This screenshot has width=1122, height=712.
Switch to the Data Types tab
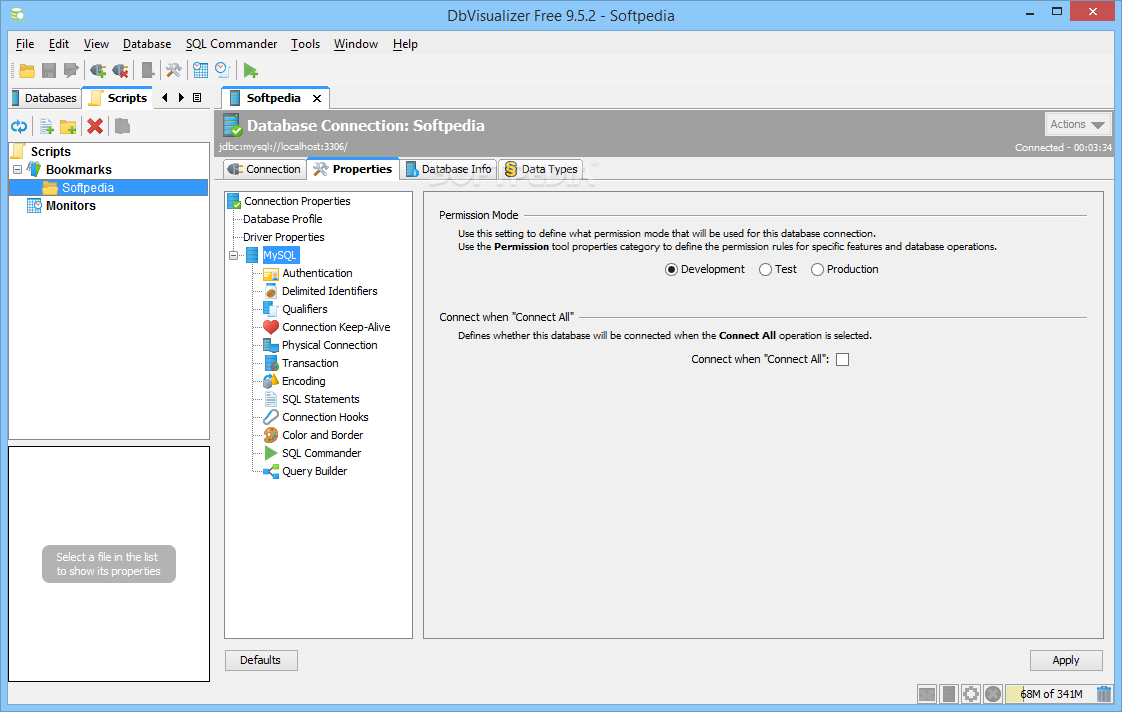(541, 169)
